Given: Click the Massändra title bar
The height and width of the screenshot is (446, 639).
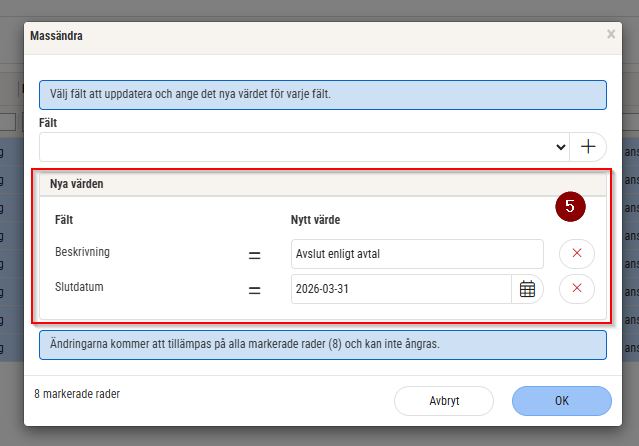Looking at the screenshot, I should (x=300, y=34).
